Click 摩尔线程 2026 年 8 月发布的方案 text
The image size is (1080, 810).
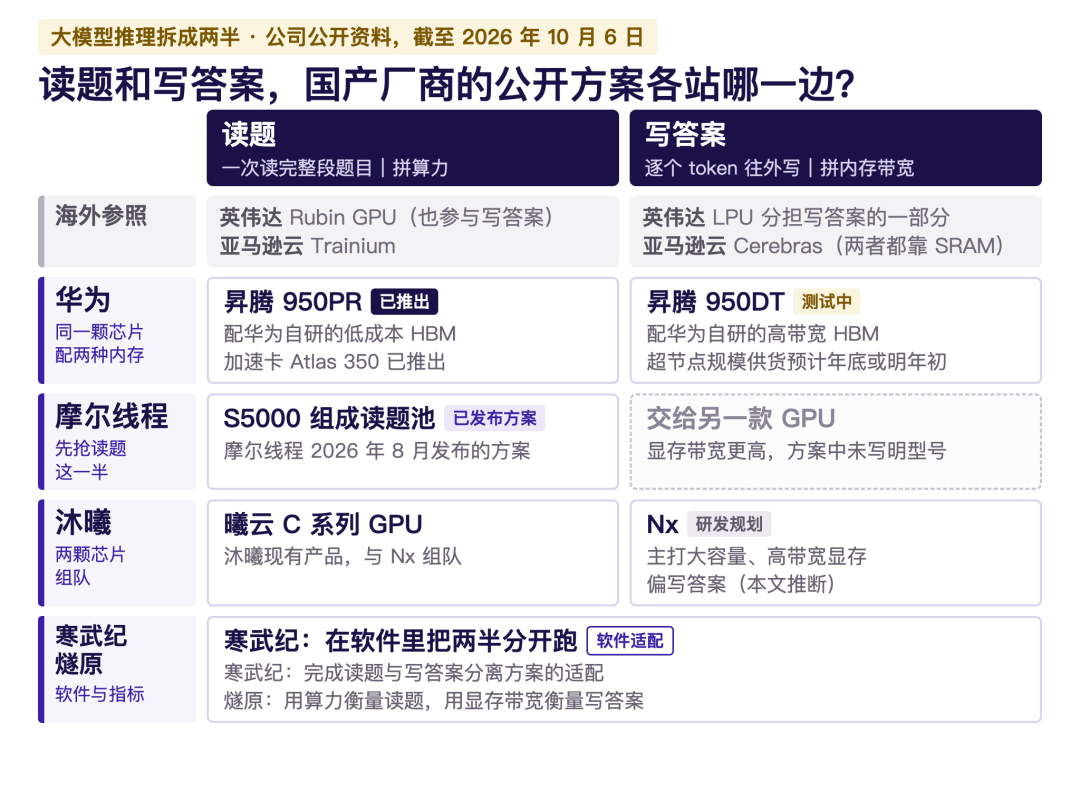(x=377, y=450)
